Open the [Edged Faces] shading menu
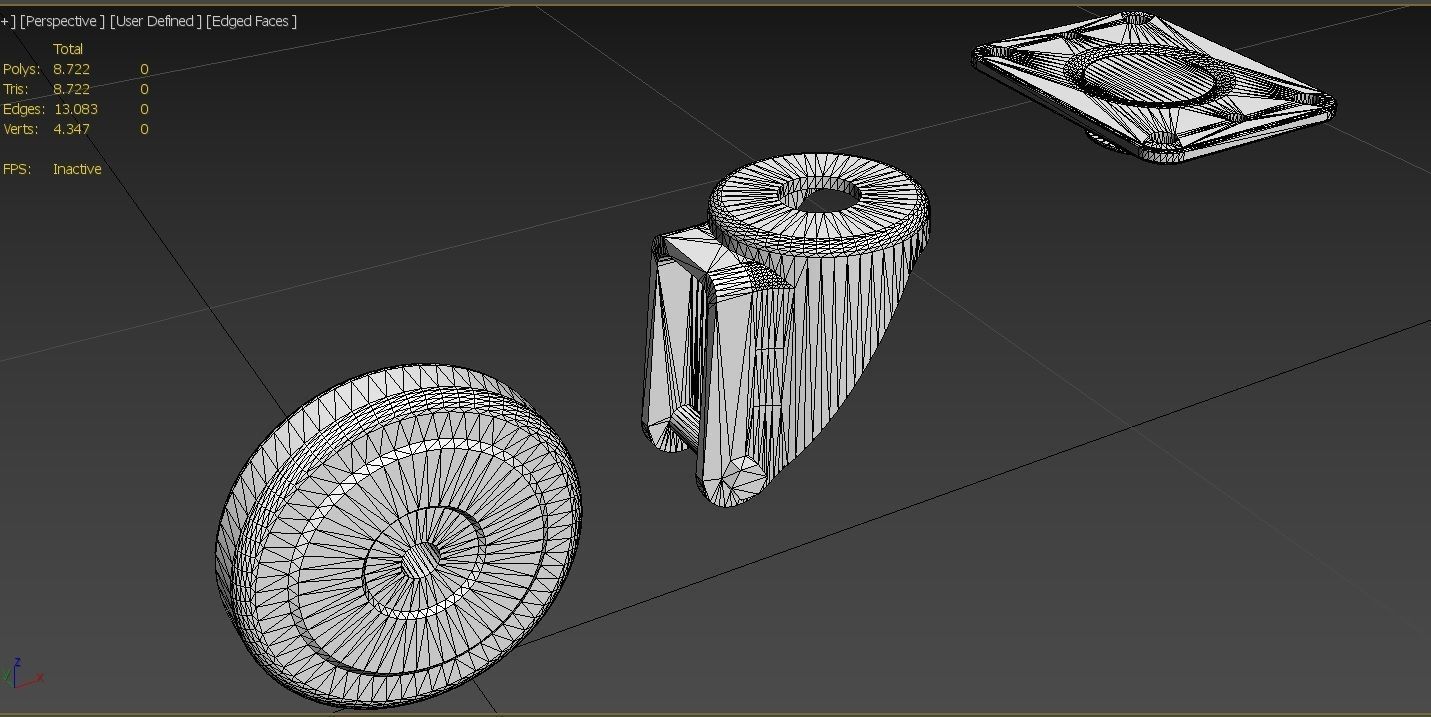 (x=251, y=21)
